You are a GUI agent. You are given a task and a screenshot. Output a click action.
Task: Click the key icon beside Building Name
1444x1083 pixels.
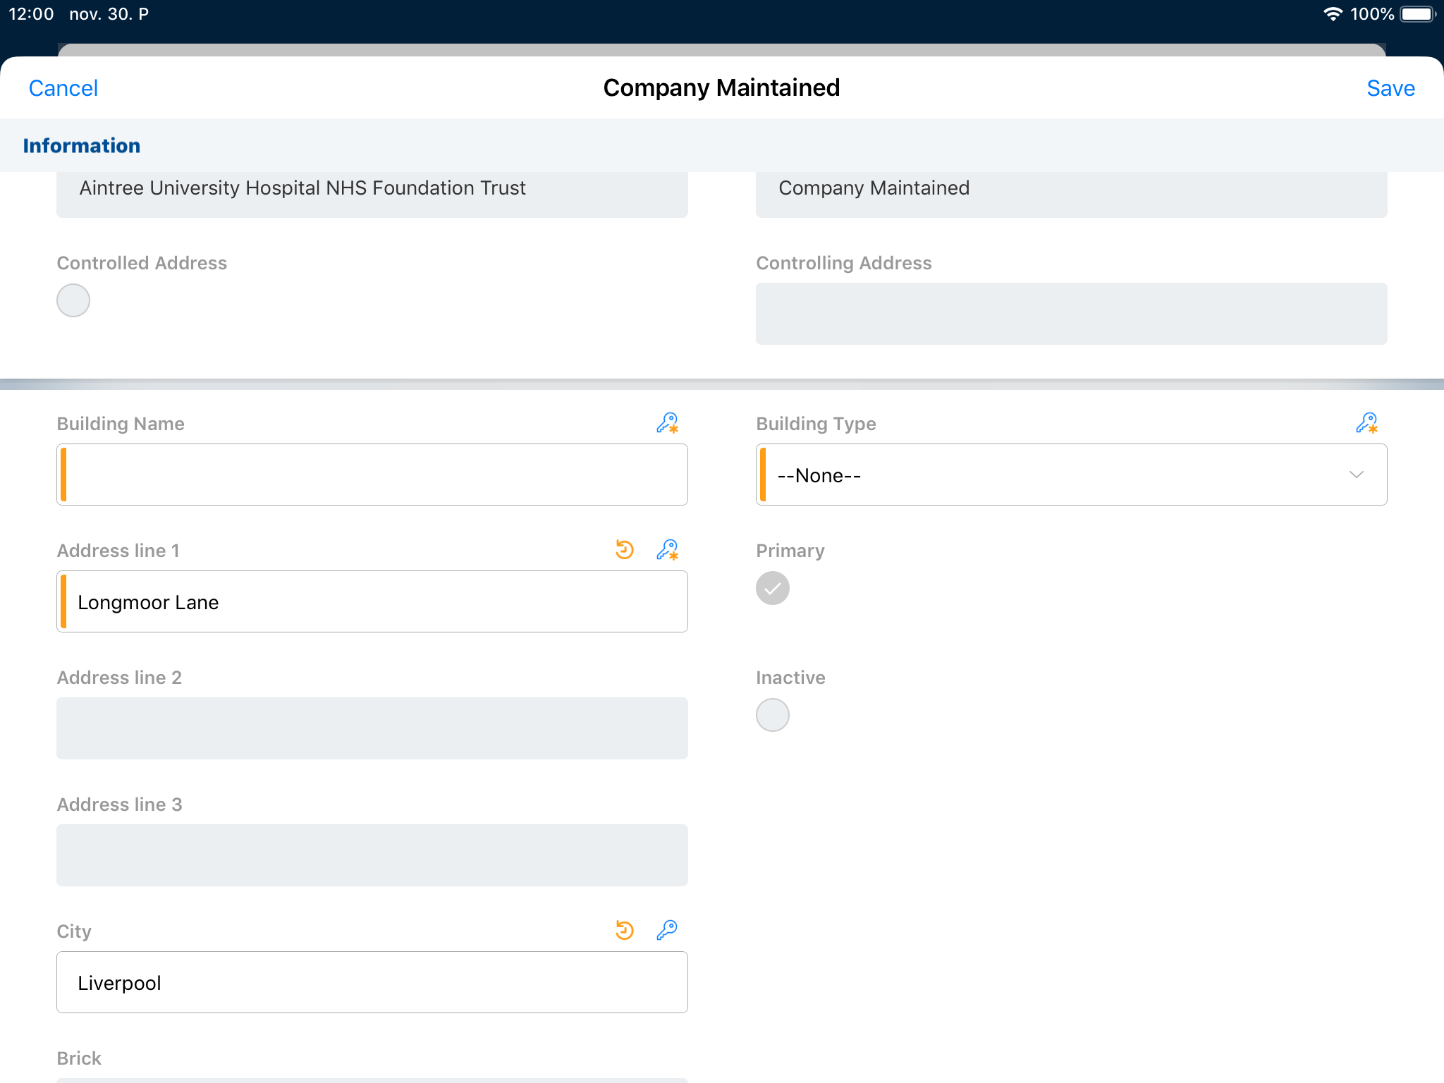(667, 423)
